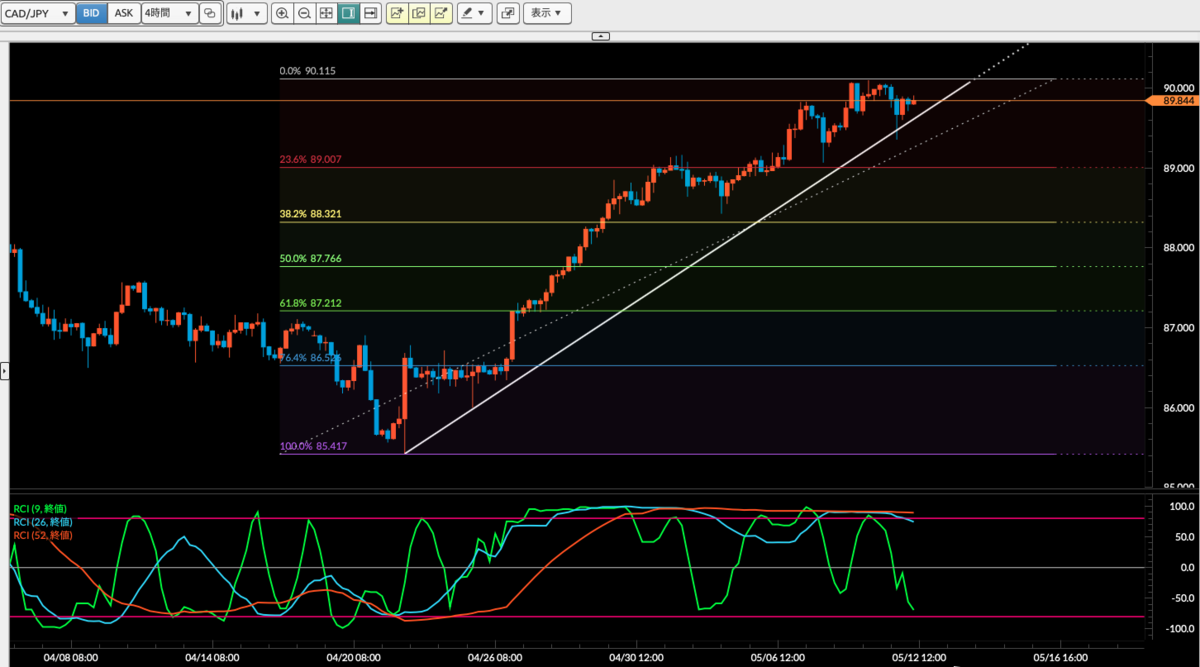Select the 50.0% 87.766 Fibonacci label
The image size is (1200, 667).
click(x=312, y=259)
